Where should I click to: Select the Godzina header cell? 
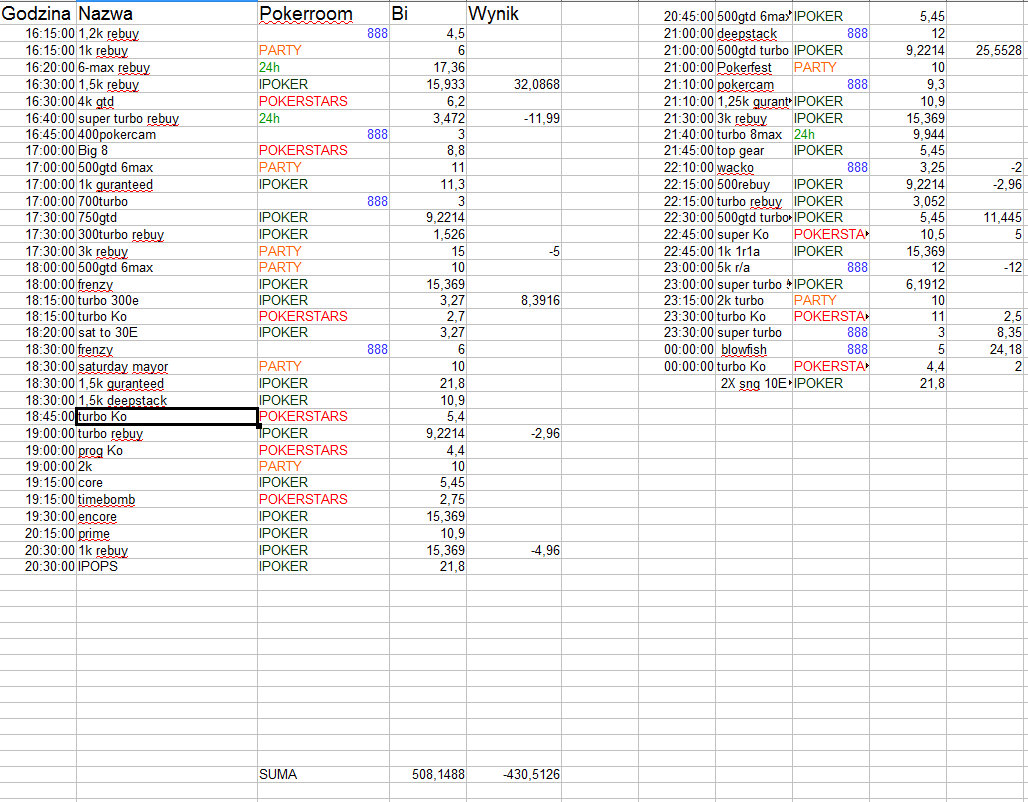(x=38, y=14)
